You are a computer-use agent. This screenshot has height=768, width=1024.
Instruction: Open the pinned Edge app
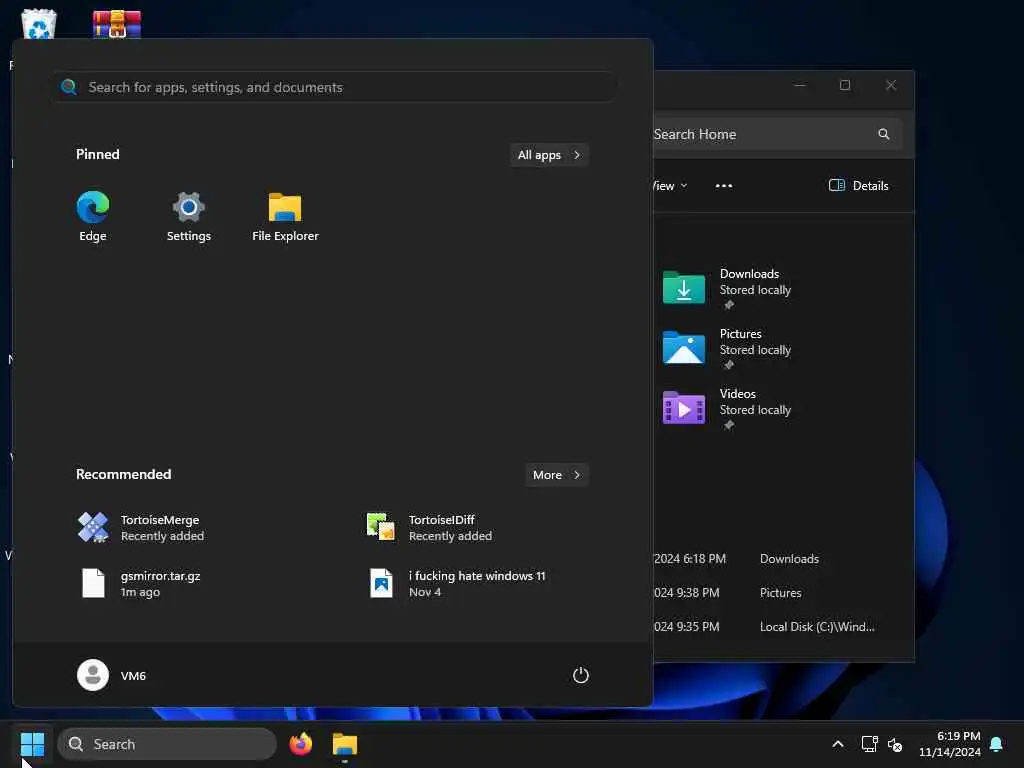pyautogui.click(x=93, y=216)
